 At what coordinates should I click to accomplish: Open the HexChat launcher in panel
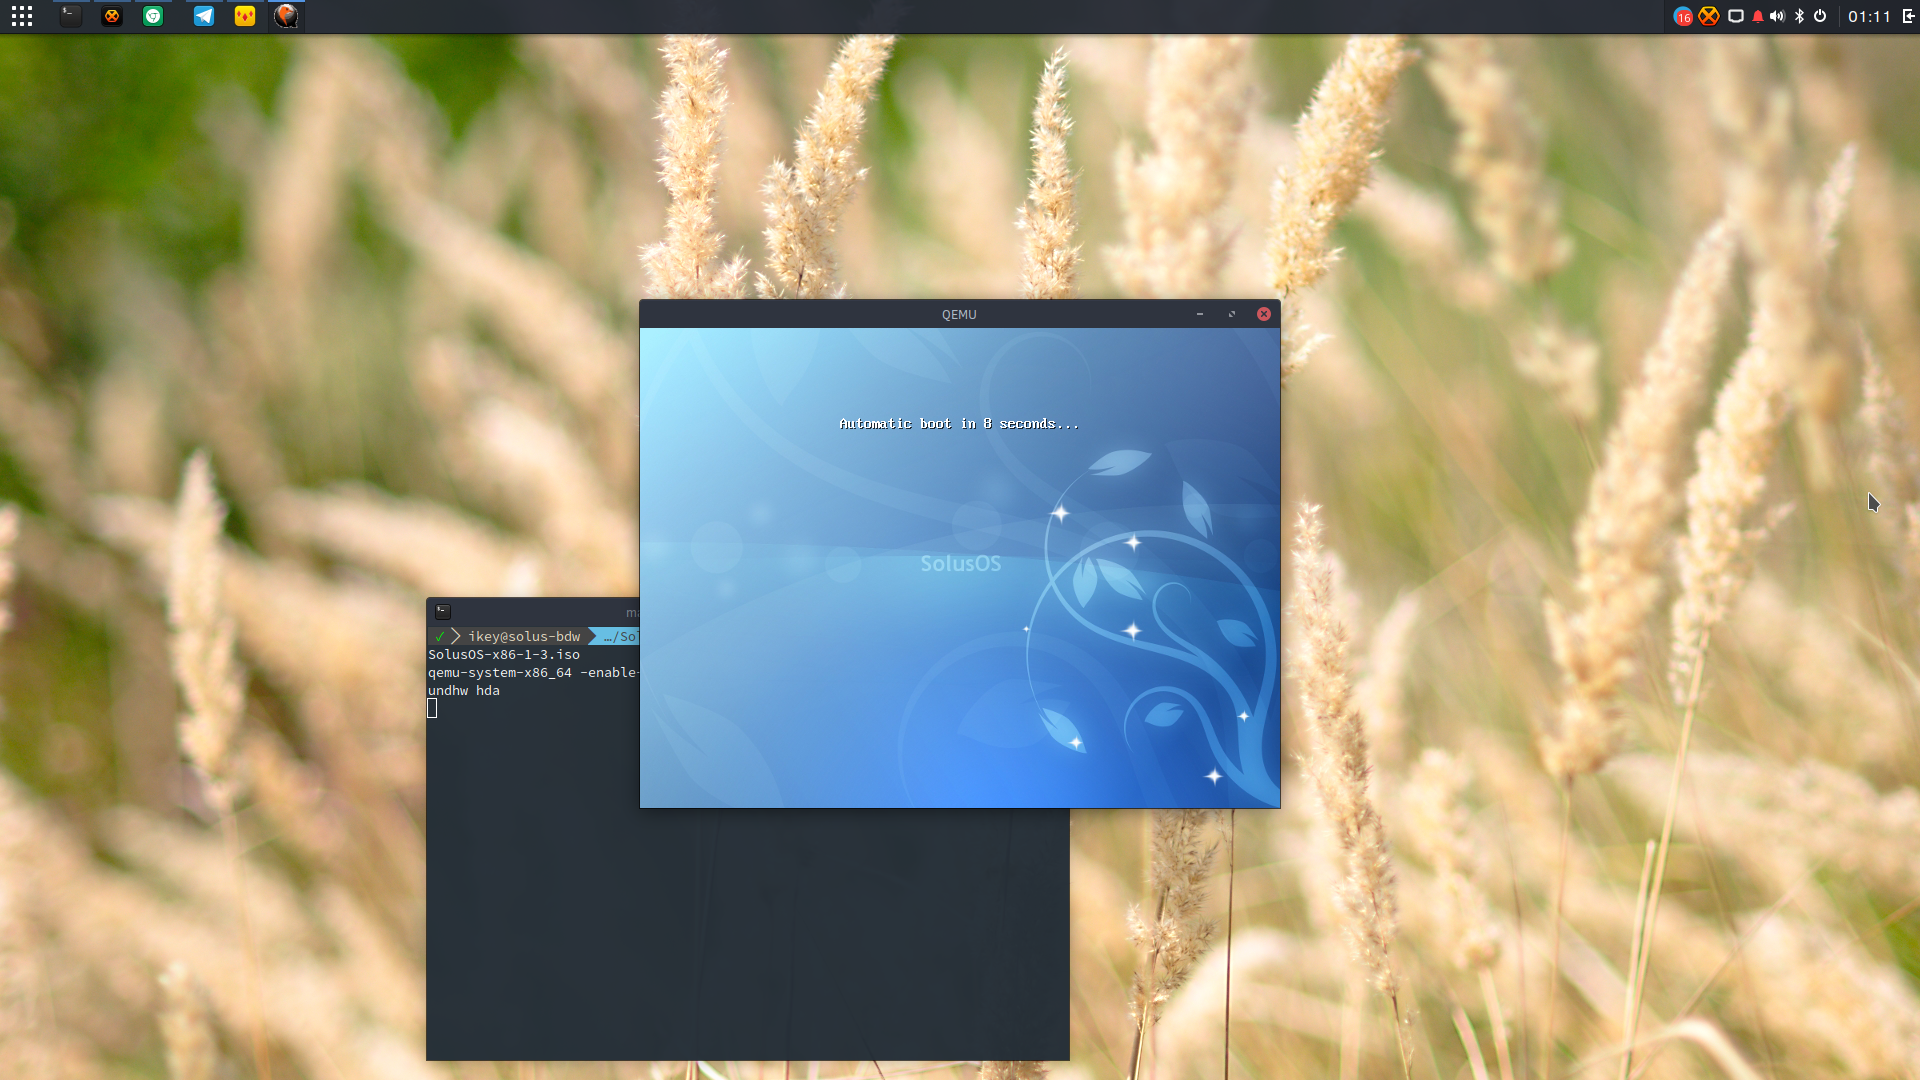coord(112,16)
